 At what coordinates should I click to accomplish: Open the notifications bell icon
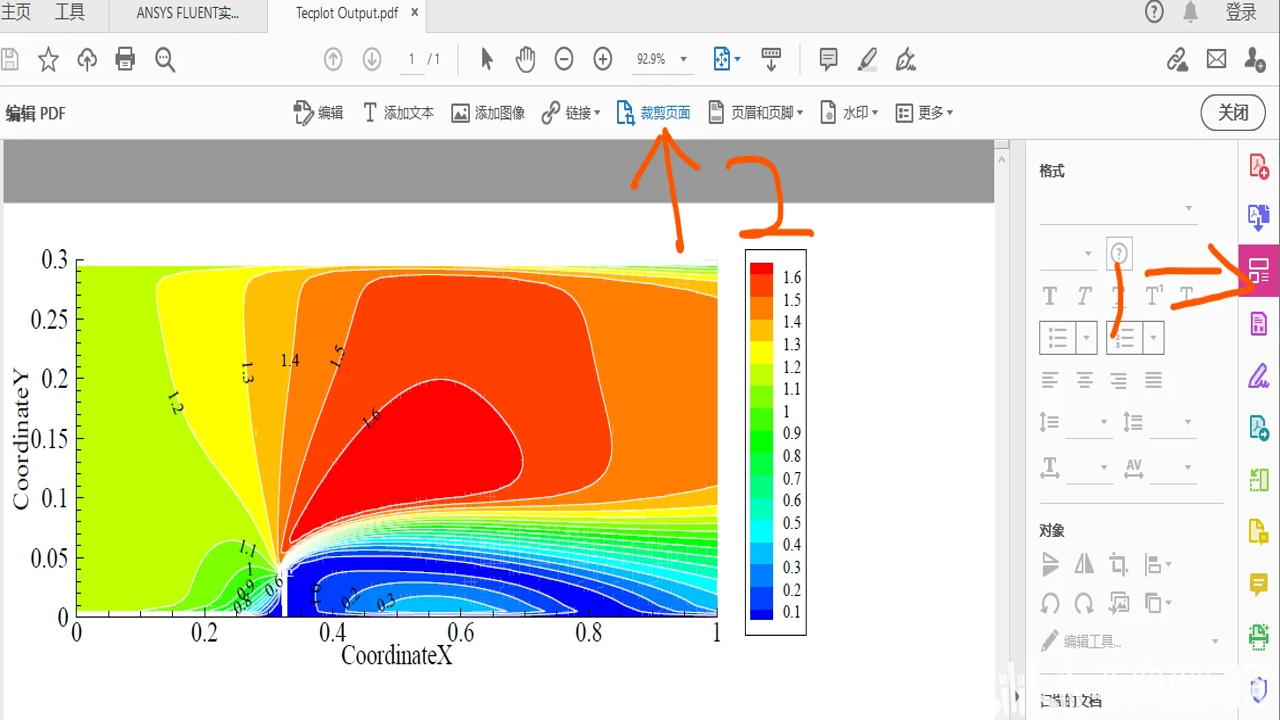[x=1190, y=12]
